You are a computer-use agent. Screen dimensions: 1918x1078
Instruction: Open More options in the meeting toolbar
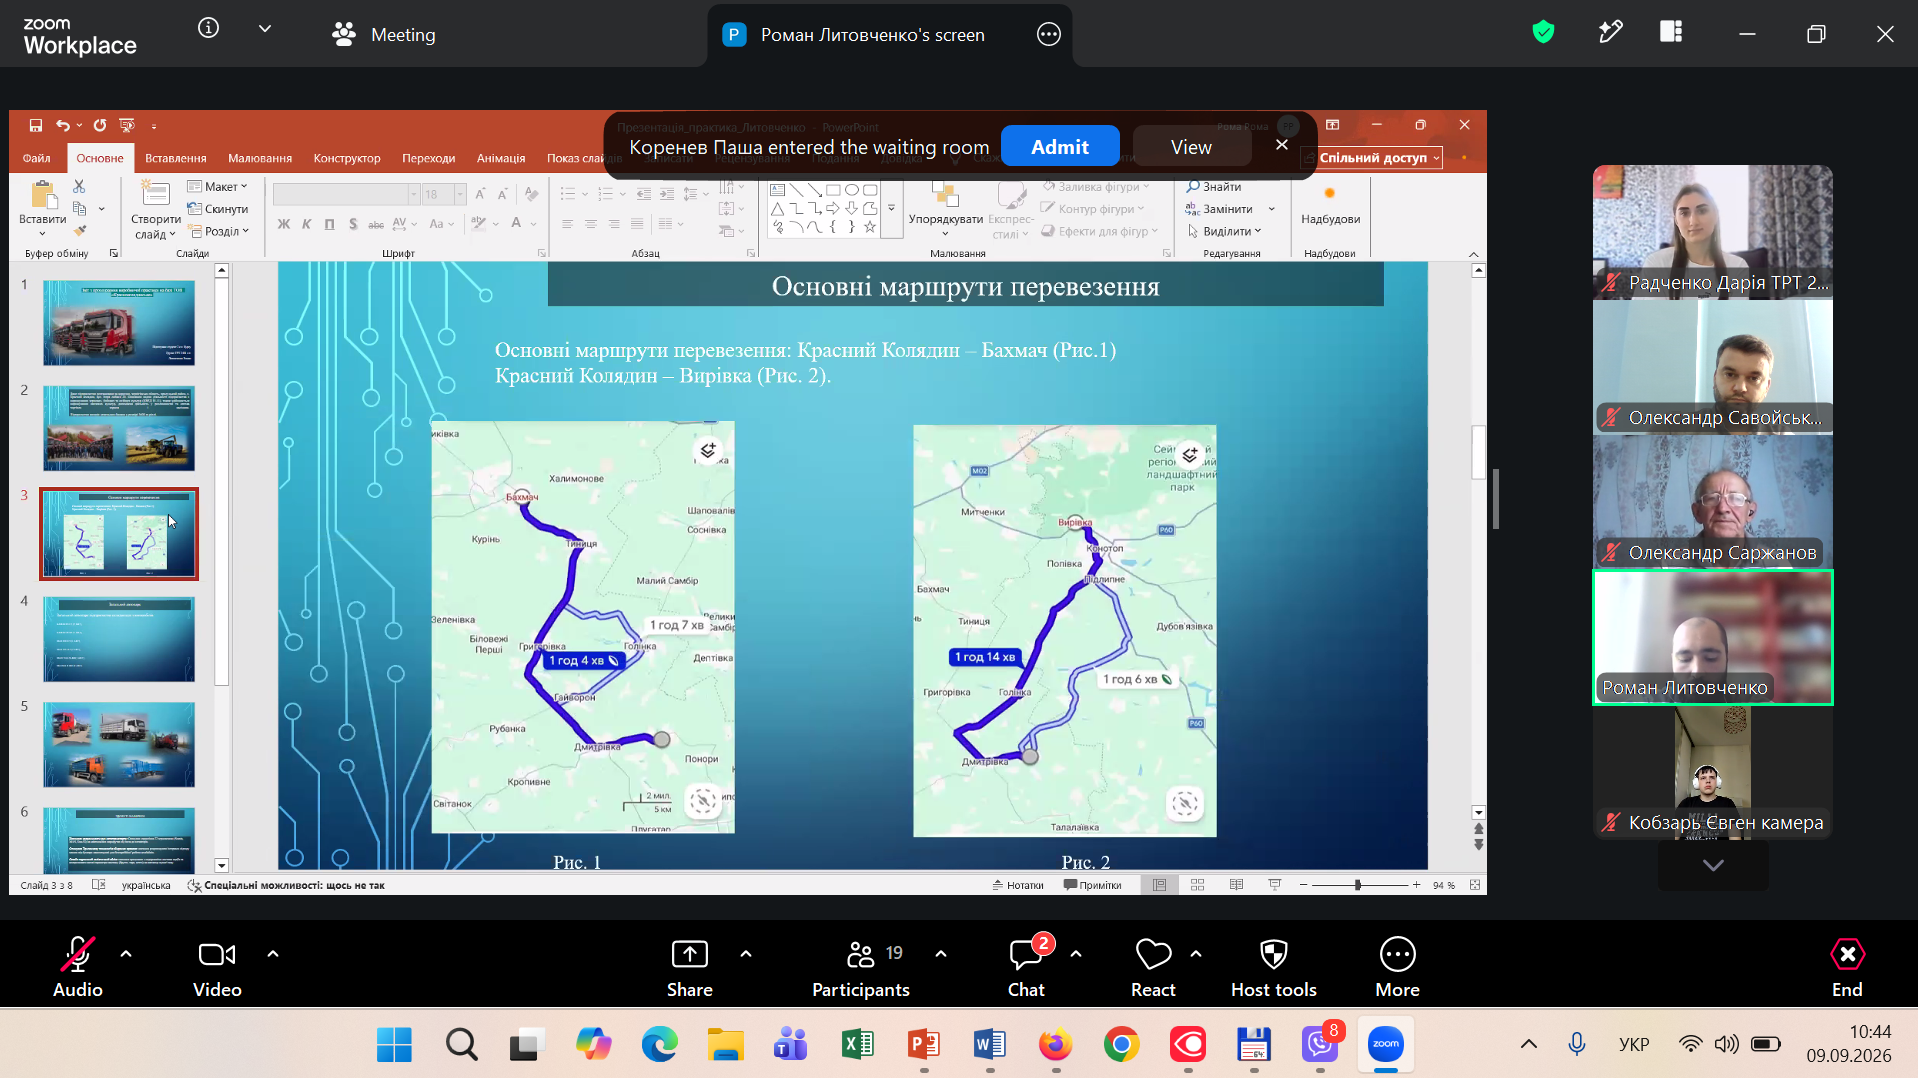[1397, 968]
